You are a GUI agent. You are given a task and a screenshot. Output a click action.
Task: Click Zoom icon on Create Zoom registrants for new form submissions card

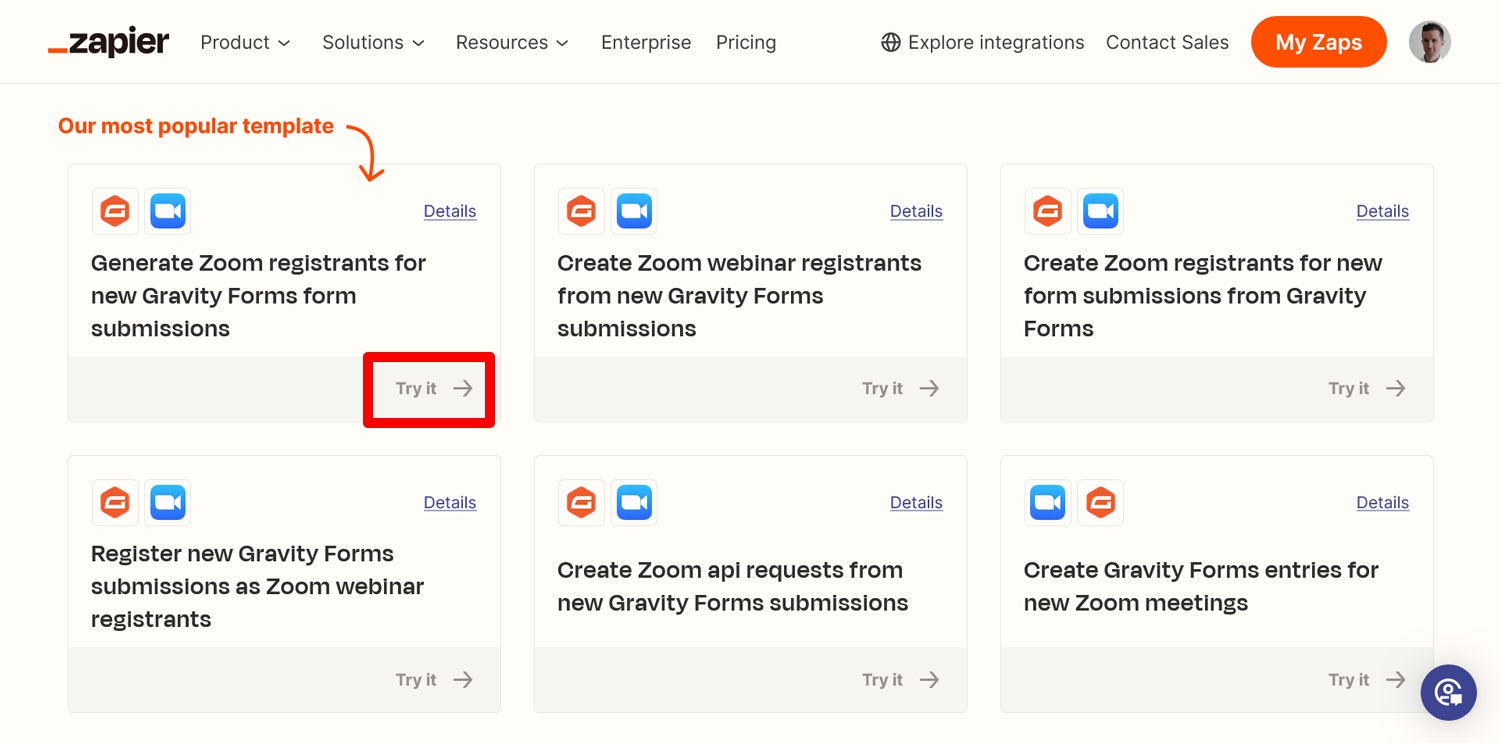pyautogui.click(x=1100, y=211)
